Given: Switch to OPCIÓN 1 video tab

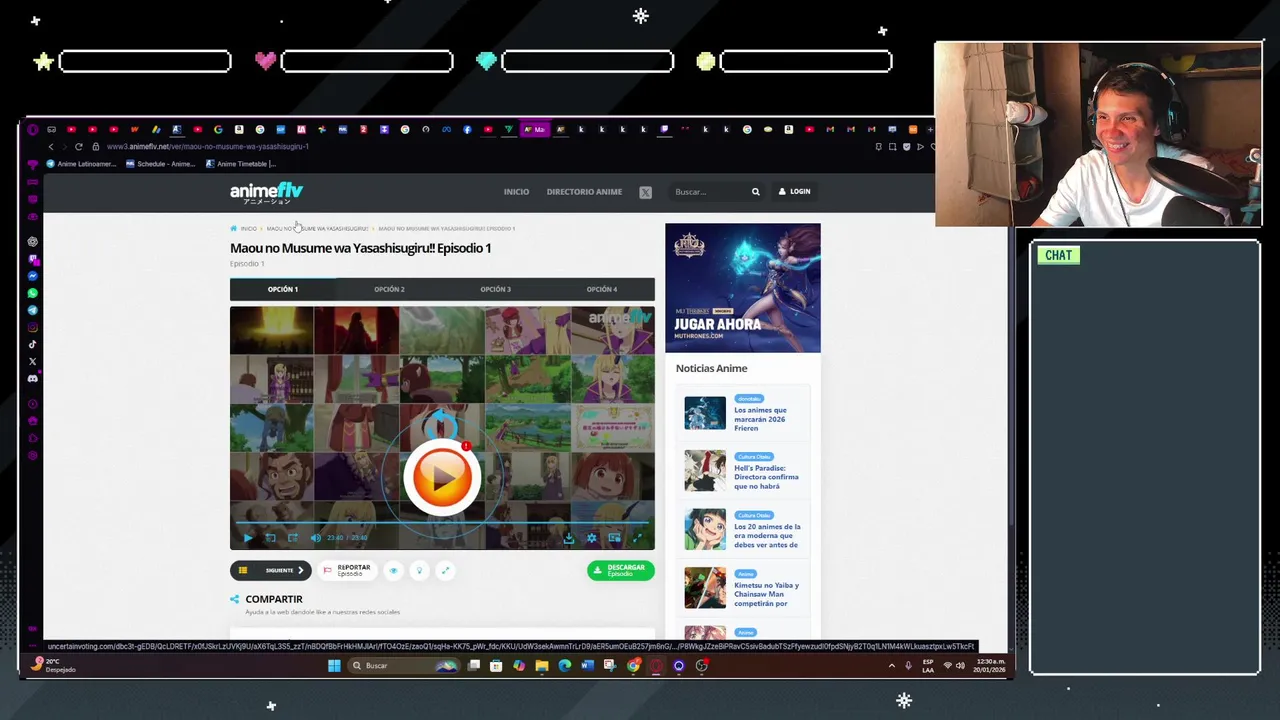Looking at the screenshot, I should coord(283,289).
